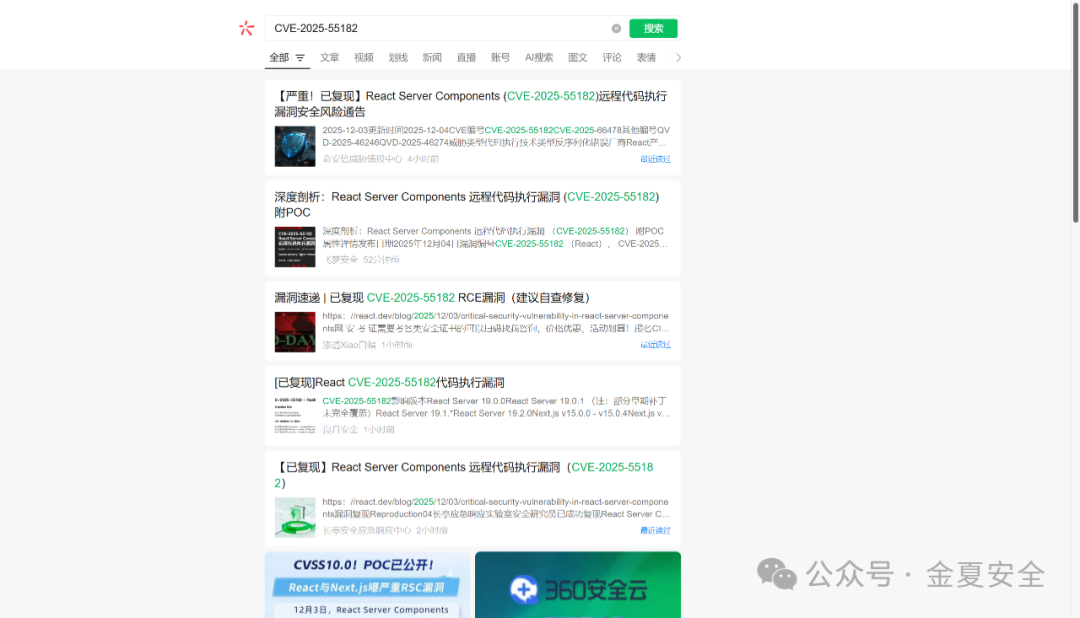
Task: Select the 全部 tab
Action: [x=279, y=57]
